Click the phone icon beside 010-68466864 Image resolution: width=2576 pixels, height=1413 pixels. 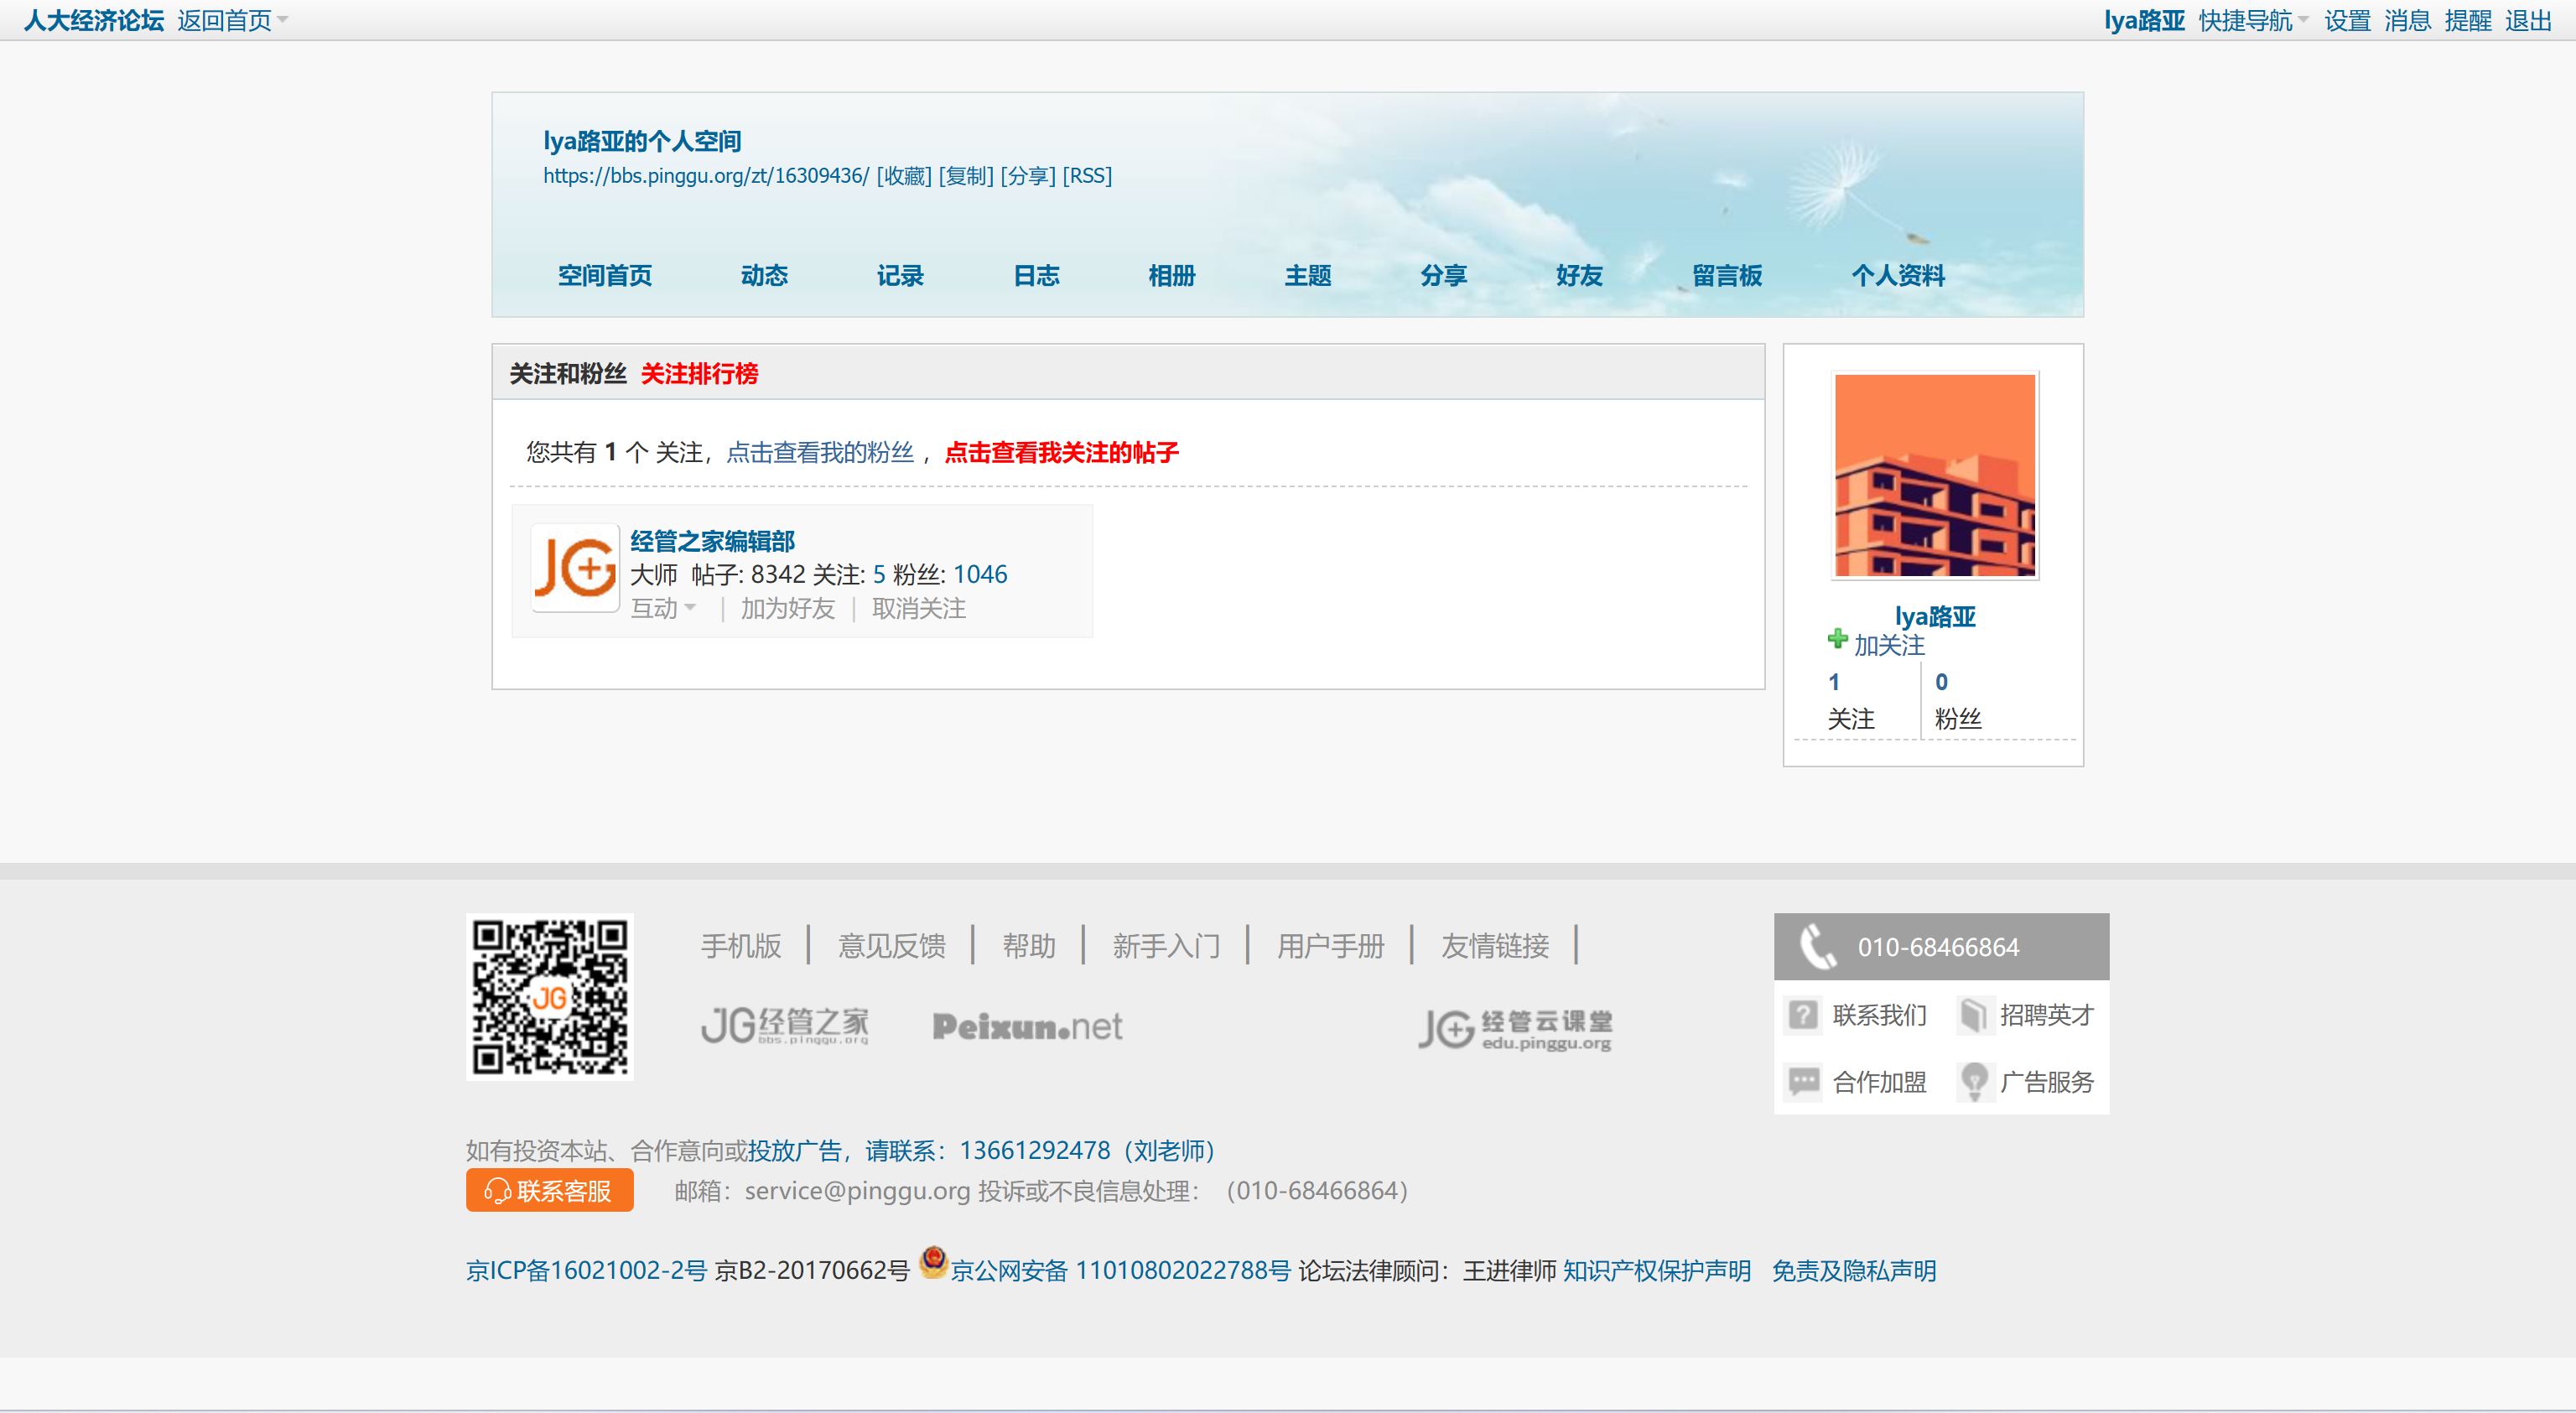[x=1817, y=946]
